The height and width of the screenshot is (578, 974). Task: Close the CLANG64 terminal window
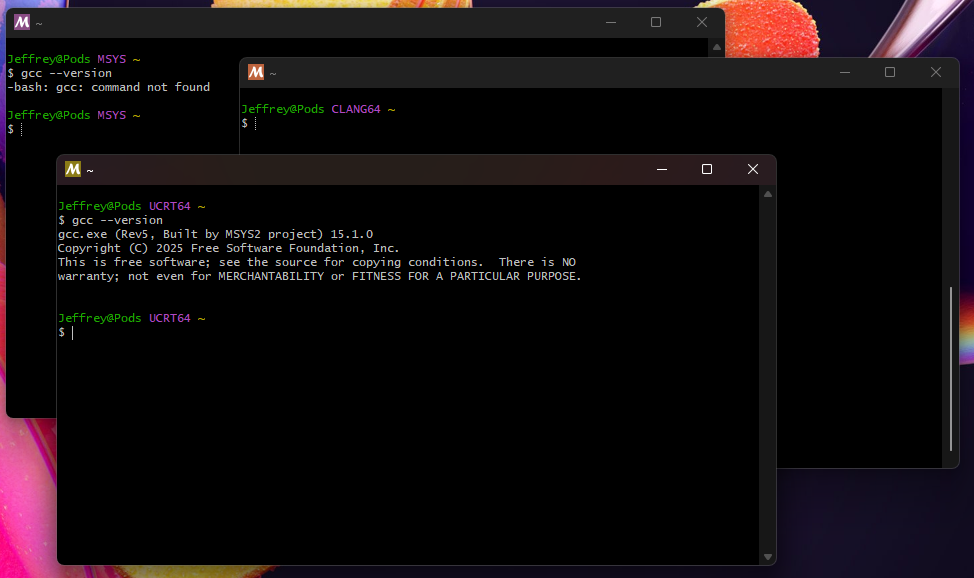[x=936, y=73]
